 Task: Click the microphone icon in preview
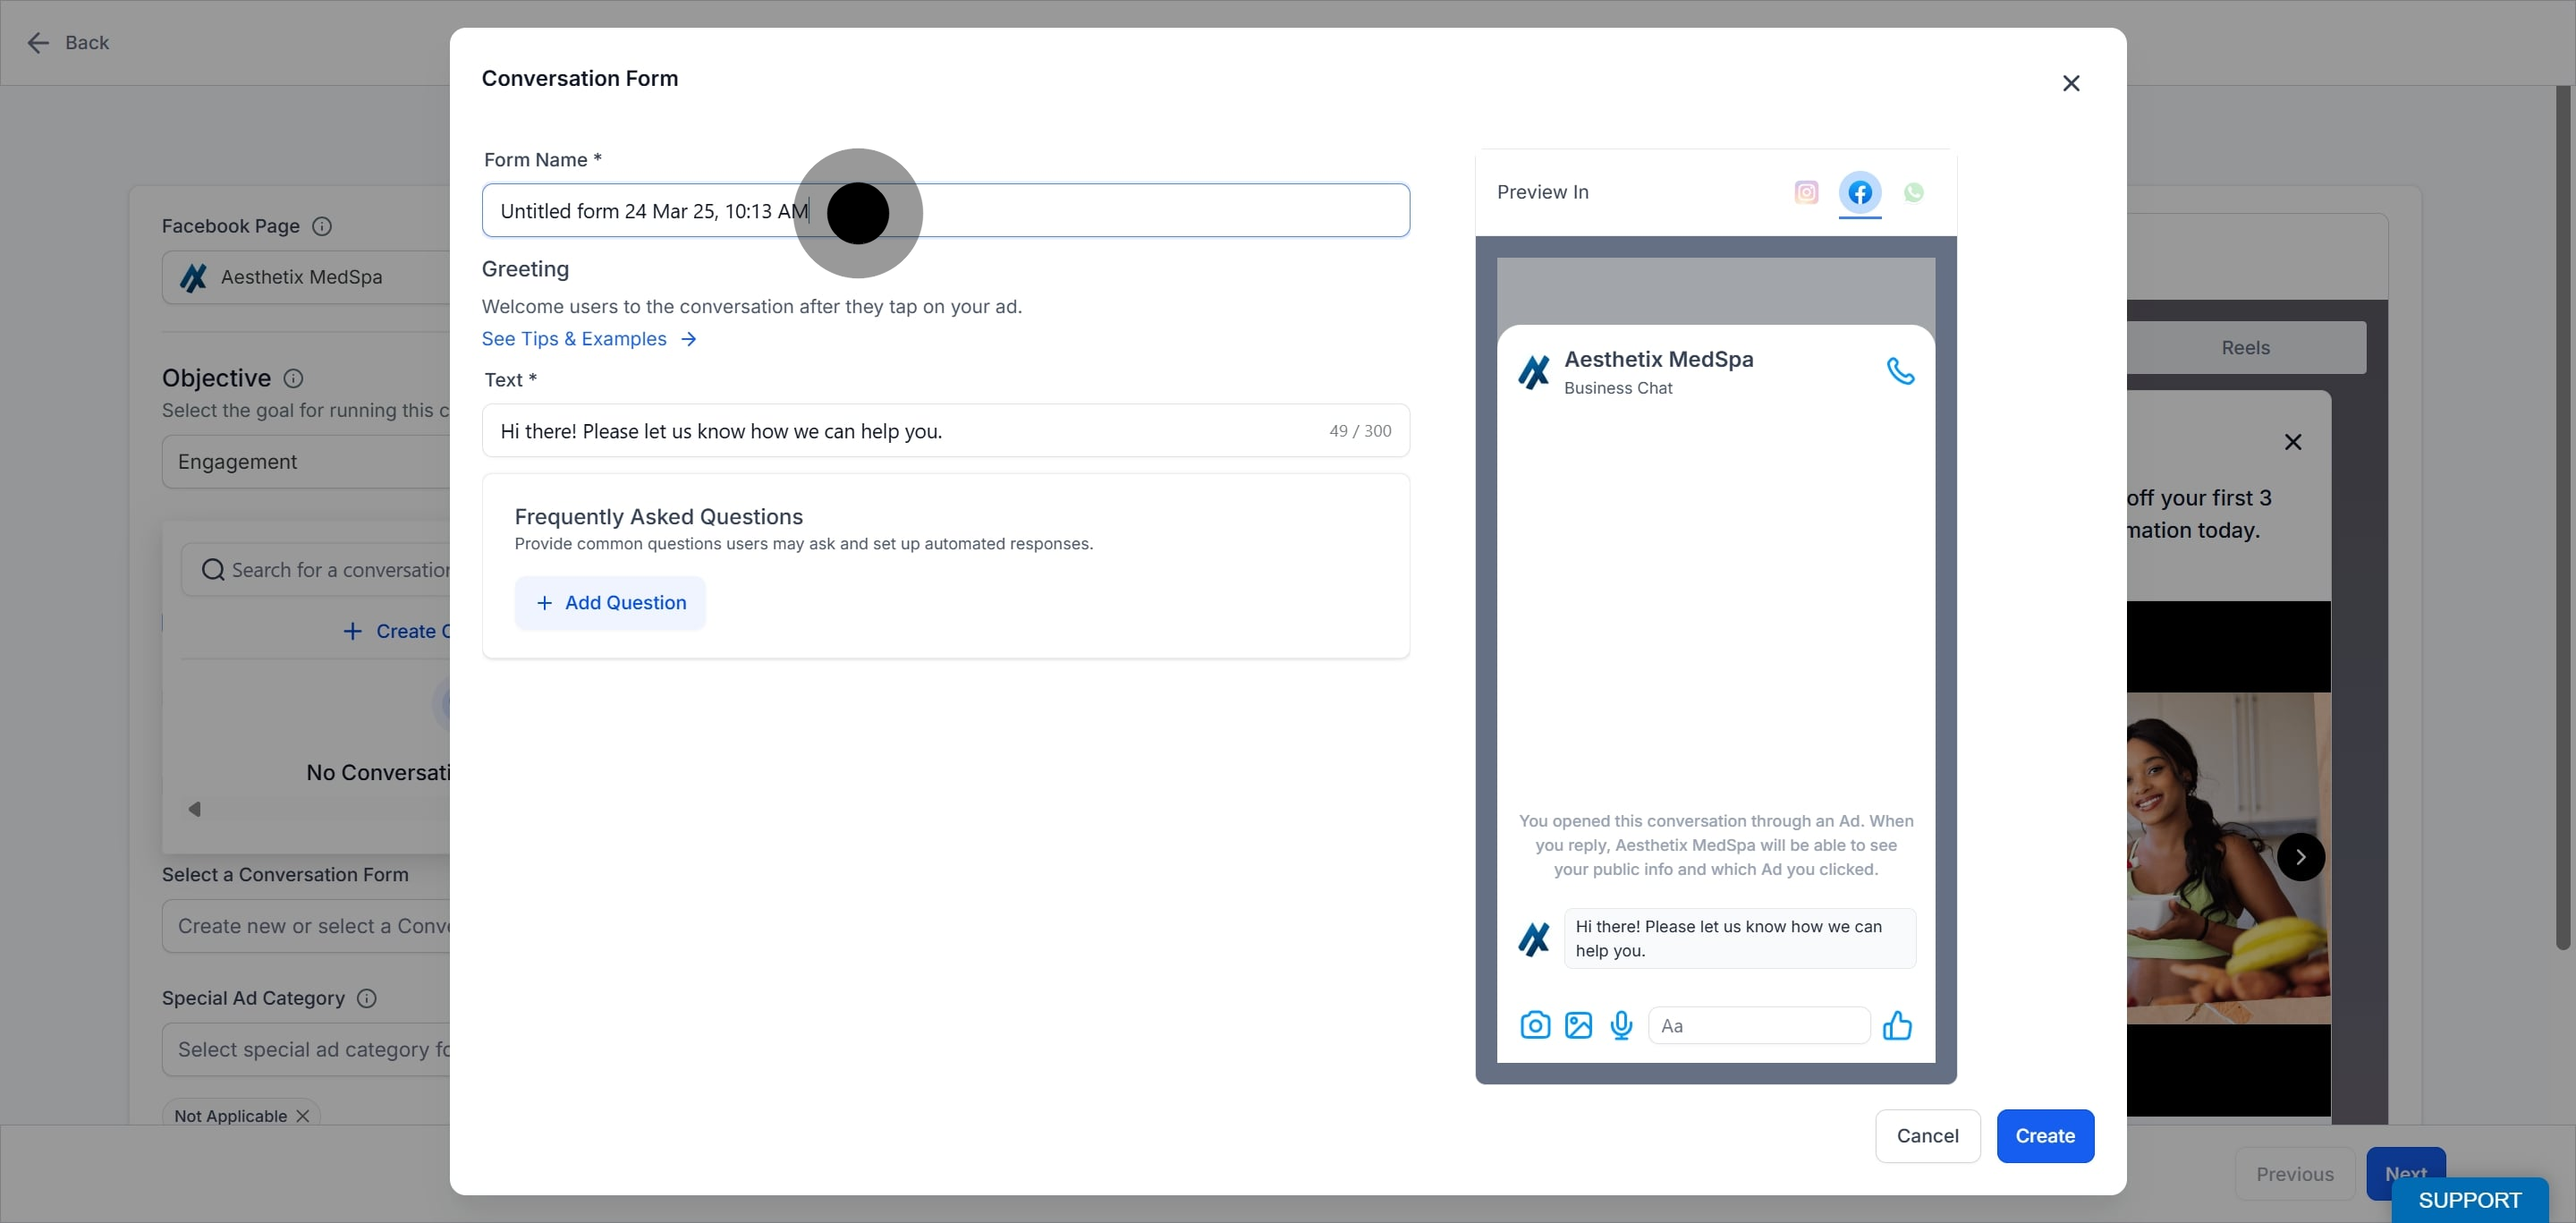coord(1621,1025)
